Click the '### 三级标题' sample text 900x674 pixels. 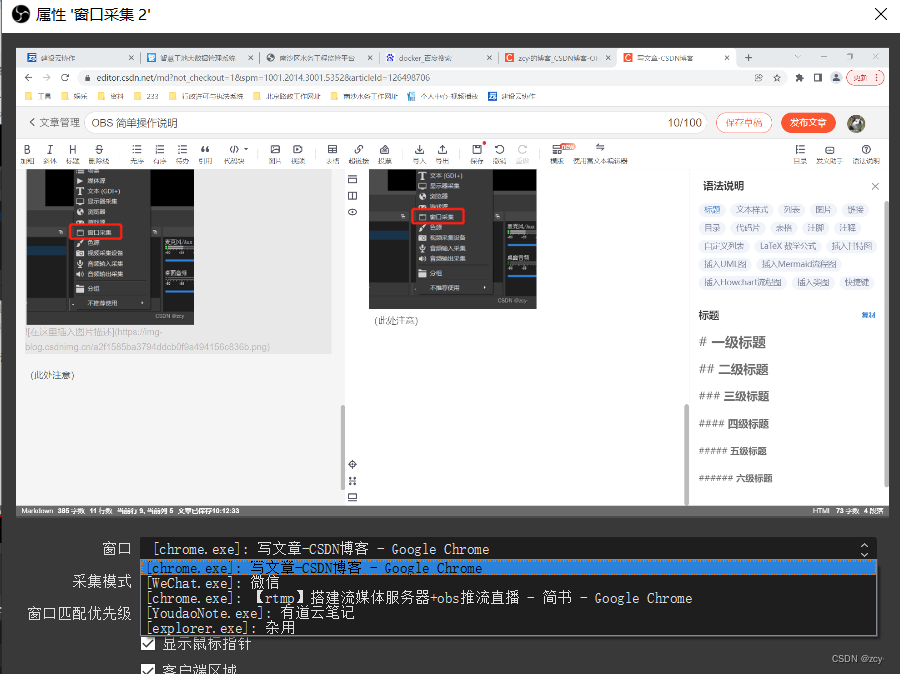pyautogui.click(x=734, y=396)
